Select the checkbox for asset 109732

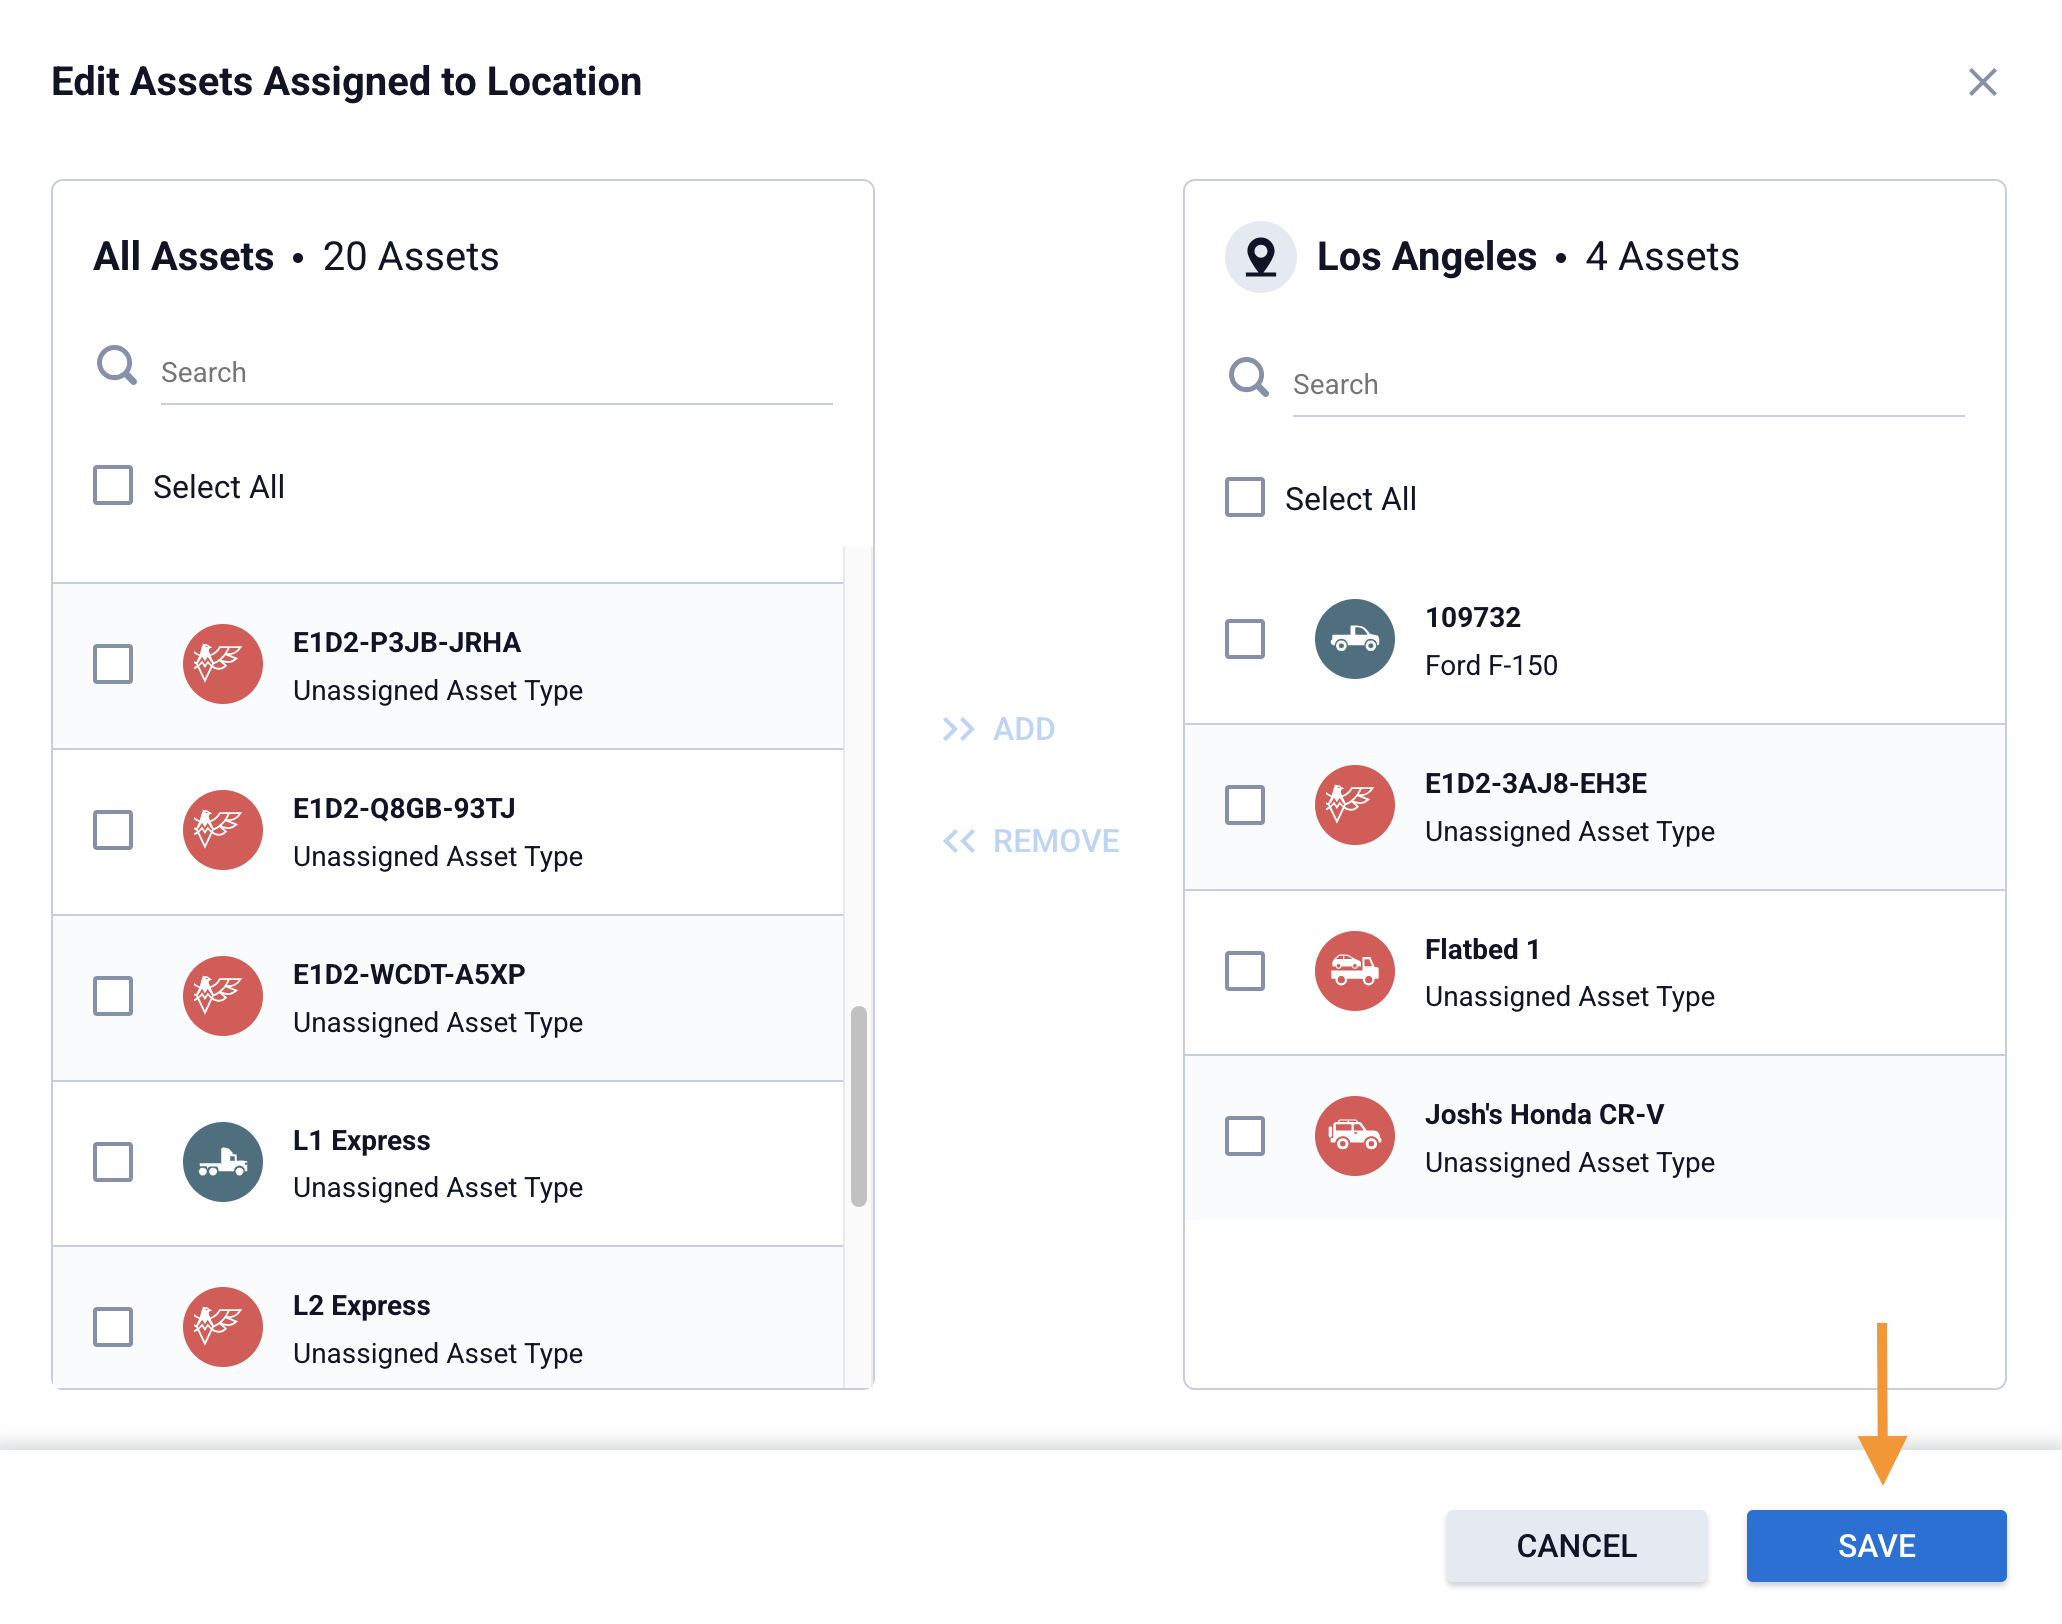1245,640
